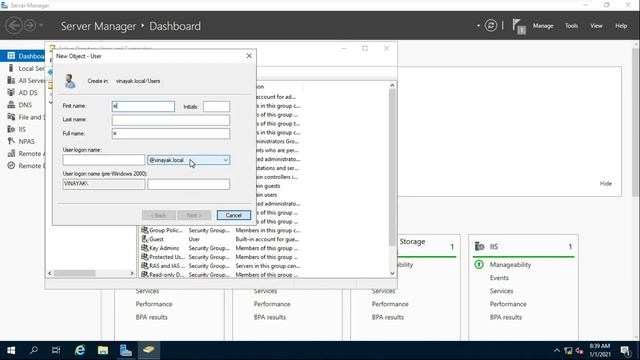
Task: Open the navigation history dropdown arrow
Action: tap(41, 26)
